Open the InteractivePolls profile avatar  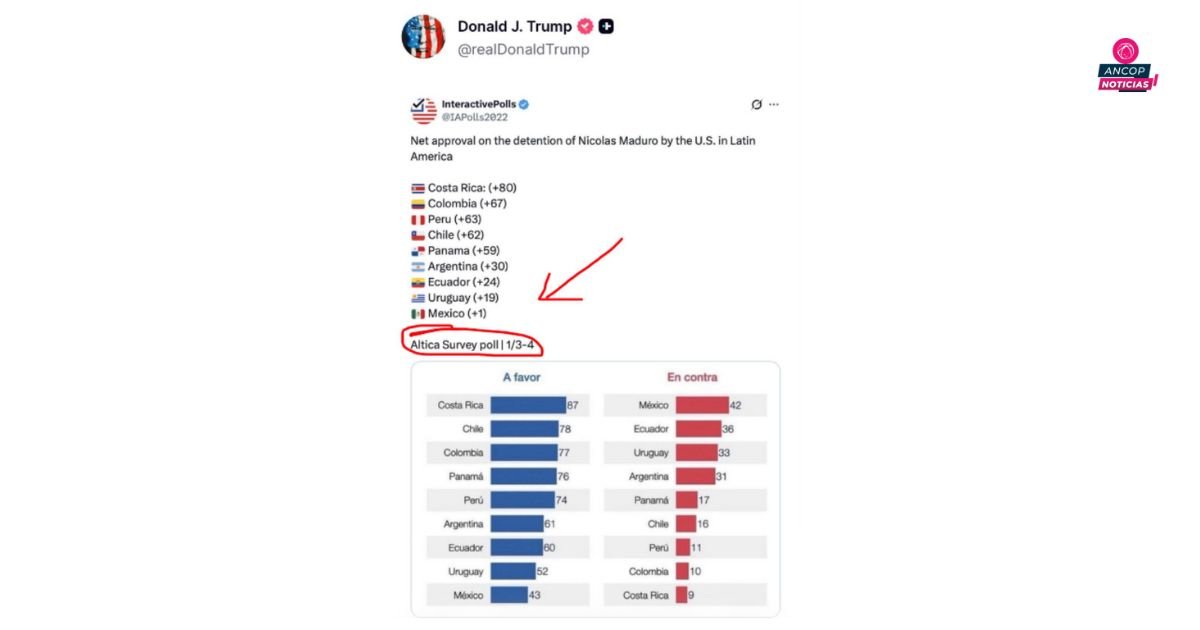tap(423, 110)
